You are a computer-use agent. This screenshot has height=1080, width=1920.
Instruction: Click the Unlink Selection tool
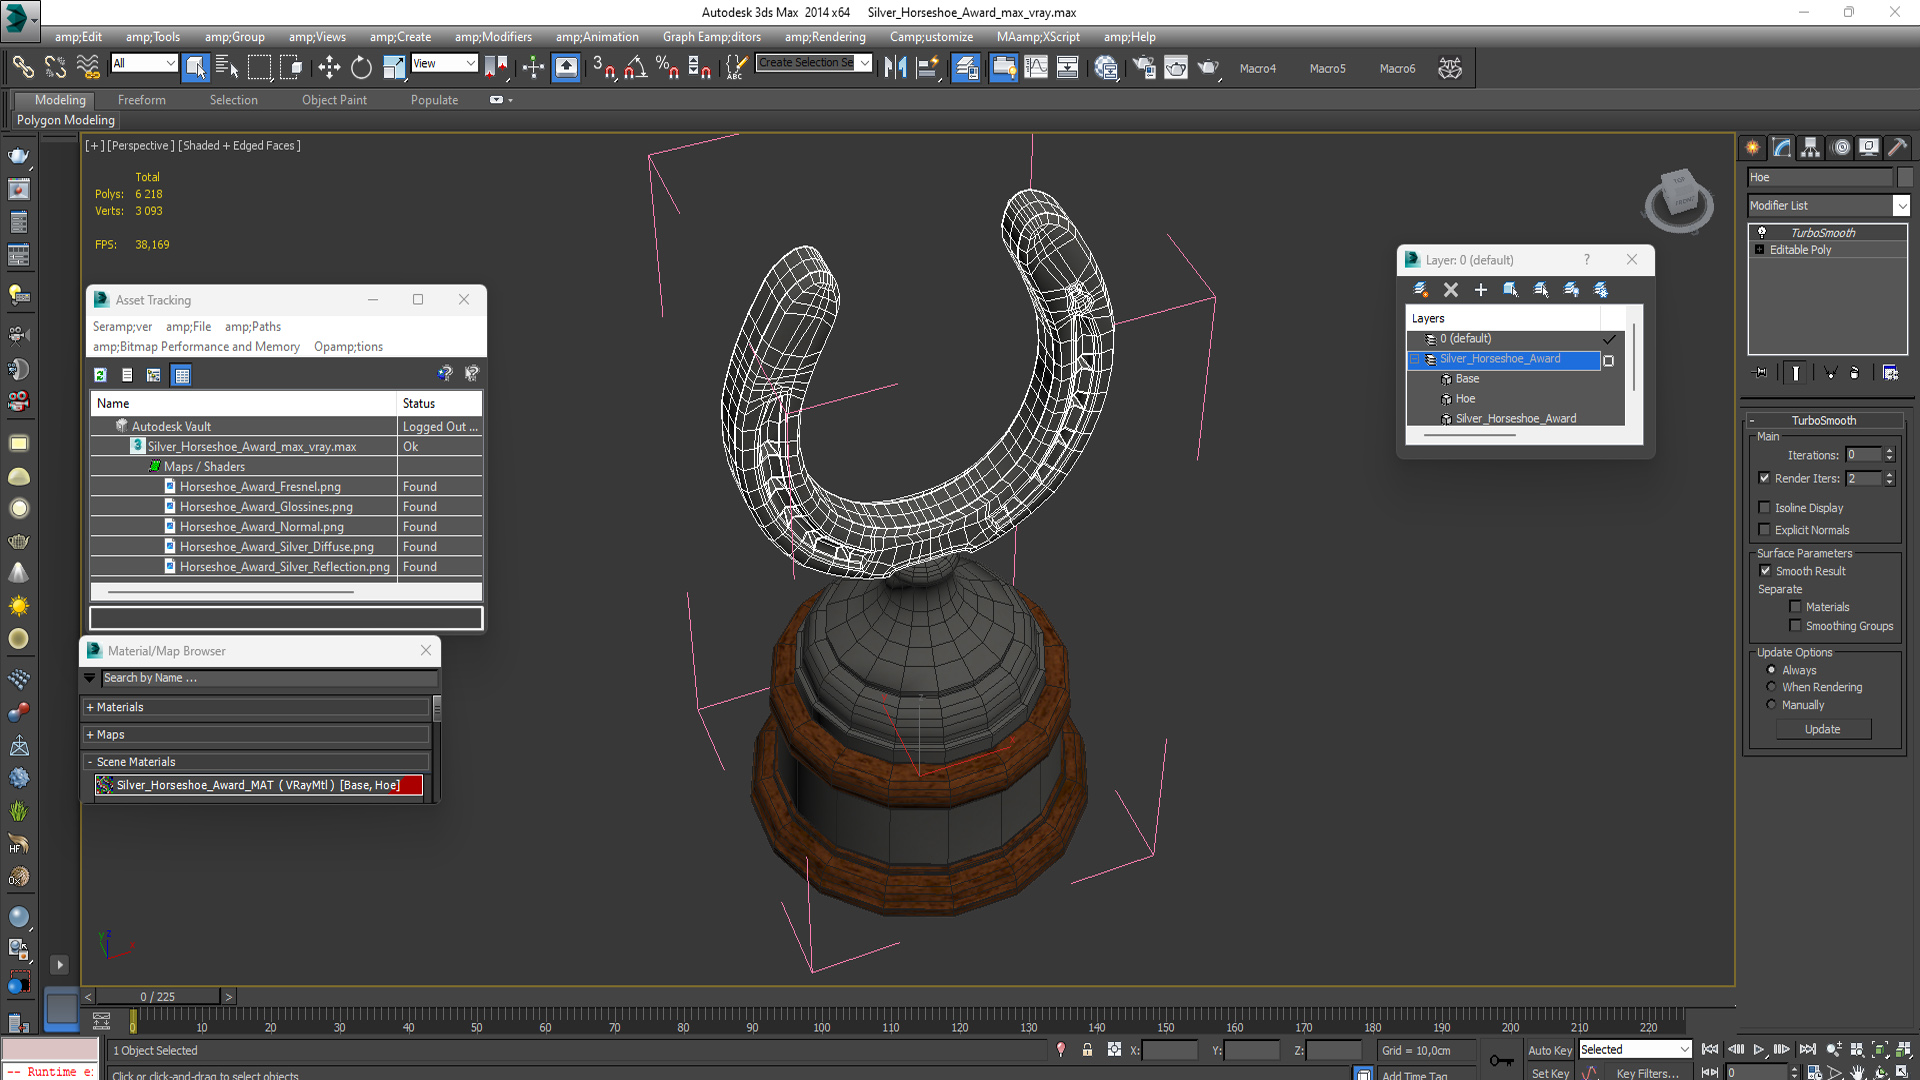[x=55, y=67]
